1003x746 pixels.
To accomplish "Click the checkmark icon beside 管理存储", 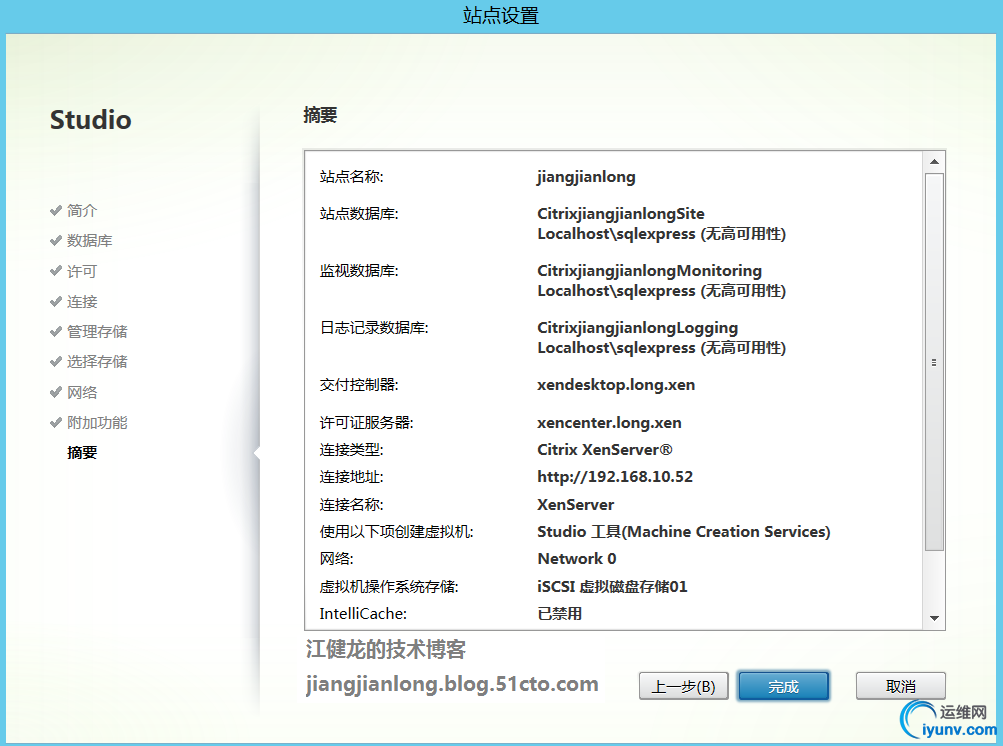I will pyautogui.click(x=56, y=331).
